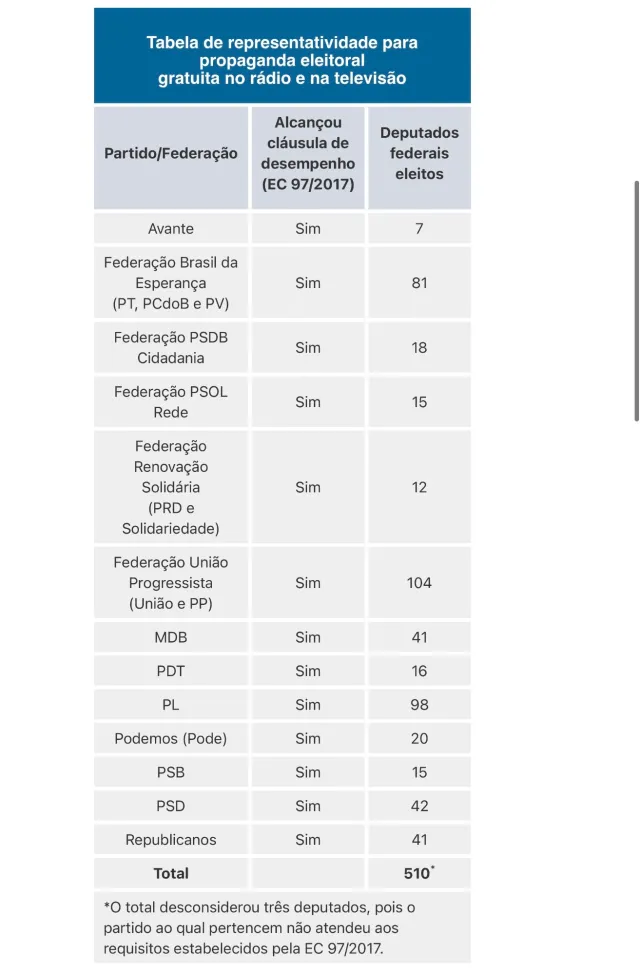The width and height of the screenshot is (640, 974).
Task: Click the table title banner
Action: pos(282,56)
